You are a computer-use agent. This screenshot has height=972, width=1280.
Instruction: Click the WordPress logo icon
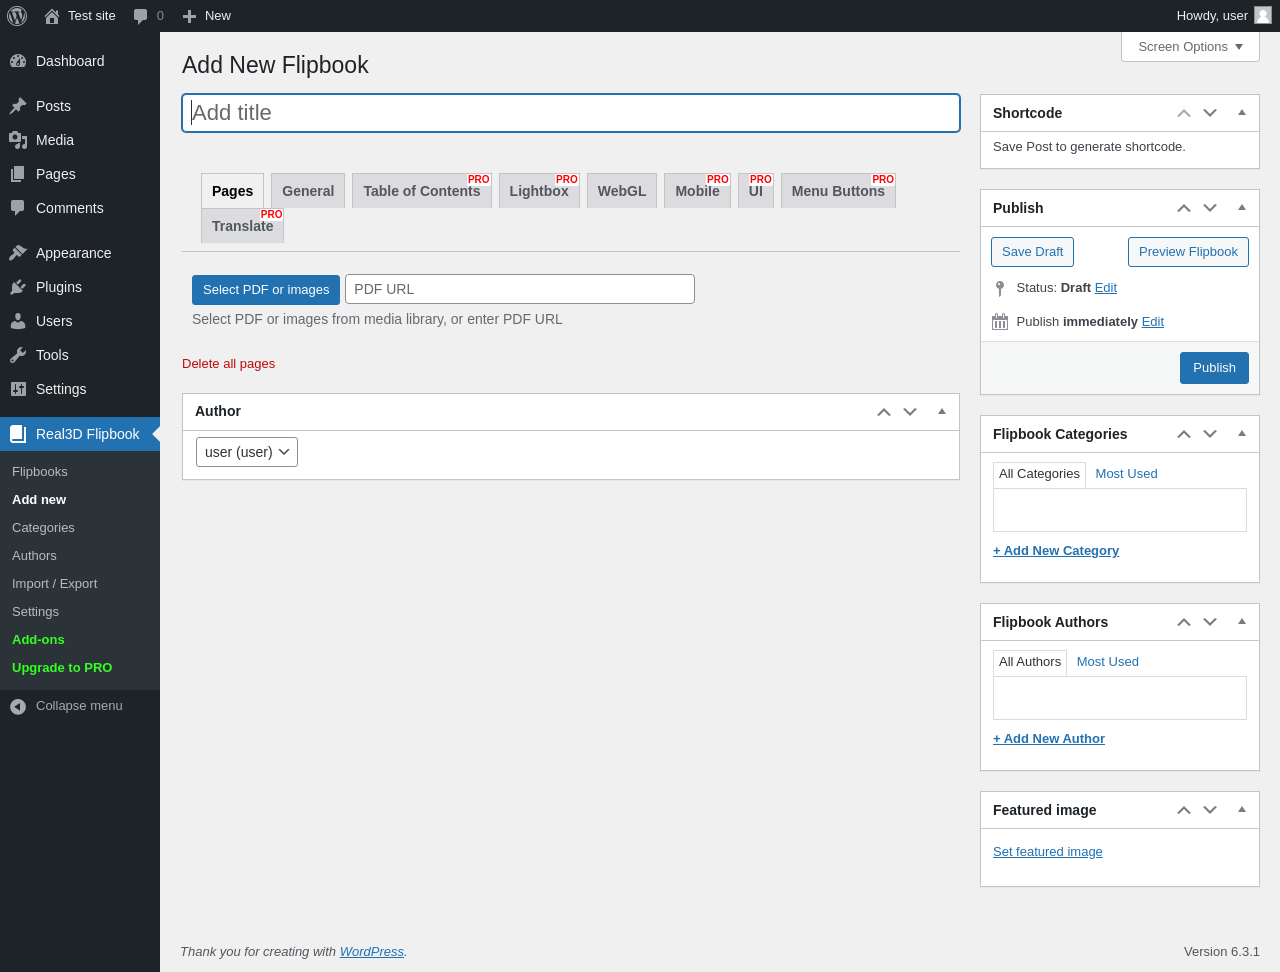pyautogui.click(x=17, y=16)
